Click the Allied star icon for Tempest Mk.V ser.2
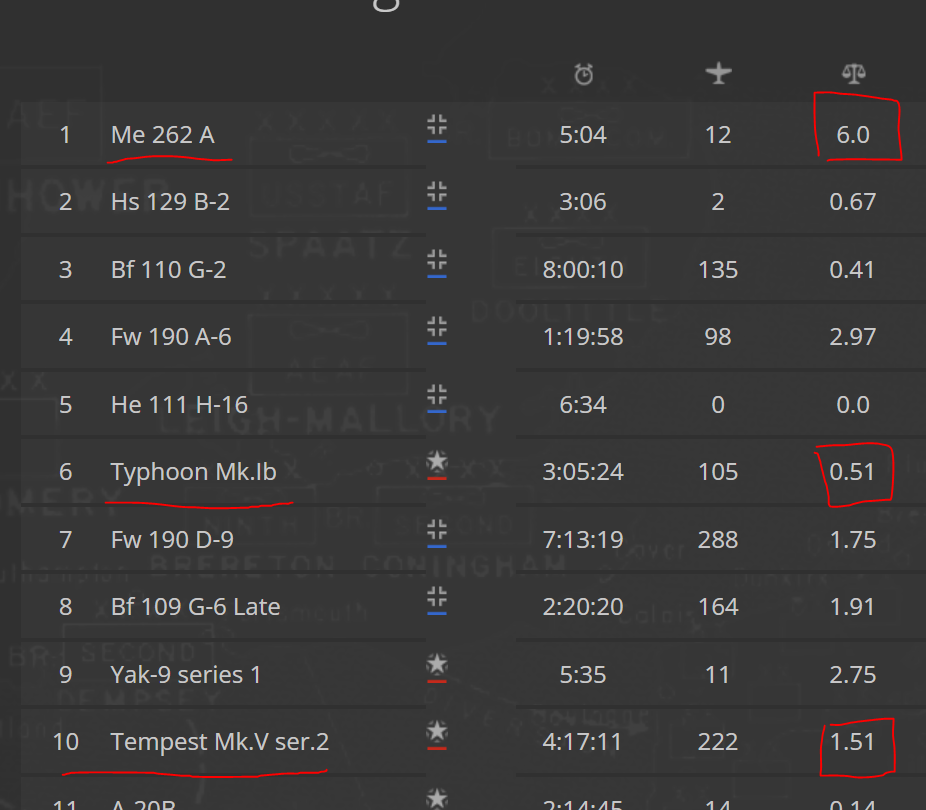926x810 pixels. point(437,735)
